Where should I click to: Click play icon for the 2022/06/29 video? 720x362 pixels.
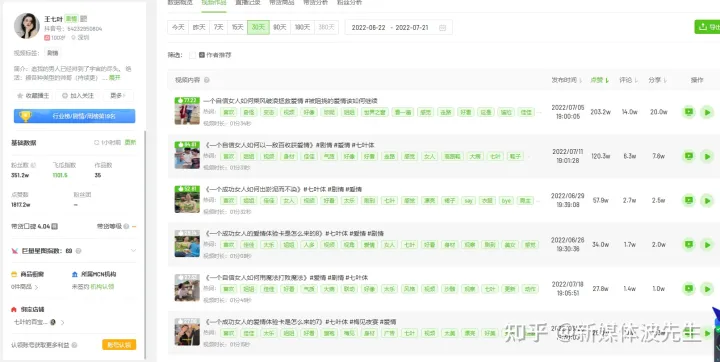click(707, 200)
